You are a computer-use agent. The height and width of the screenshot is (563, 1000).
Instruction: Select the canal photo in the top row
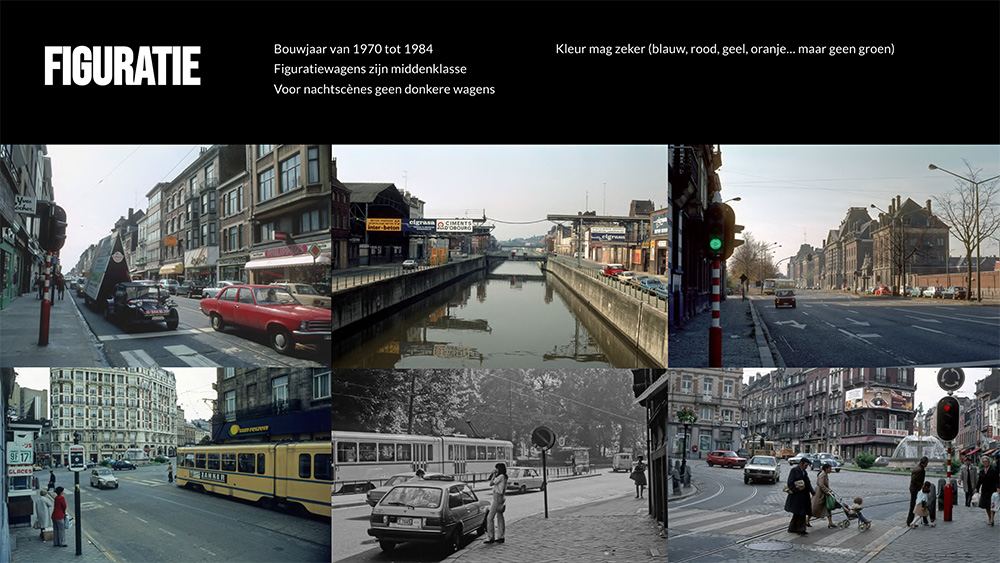pyautogui.click(x=499, y=256)
